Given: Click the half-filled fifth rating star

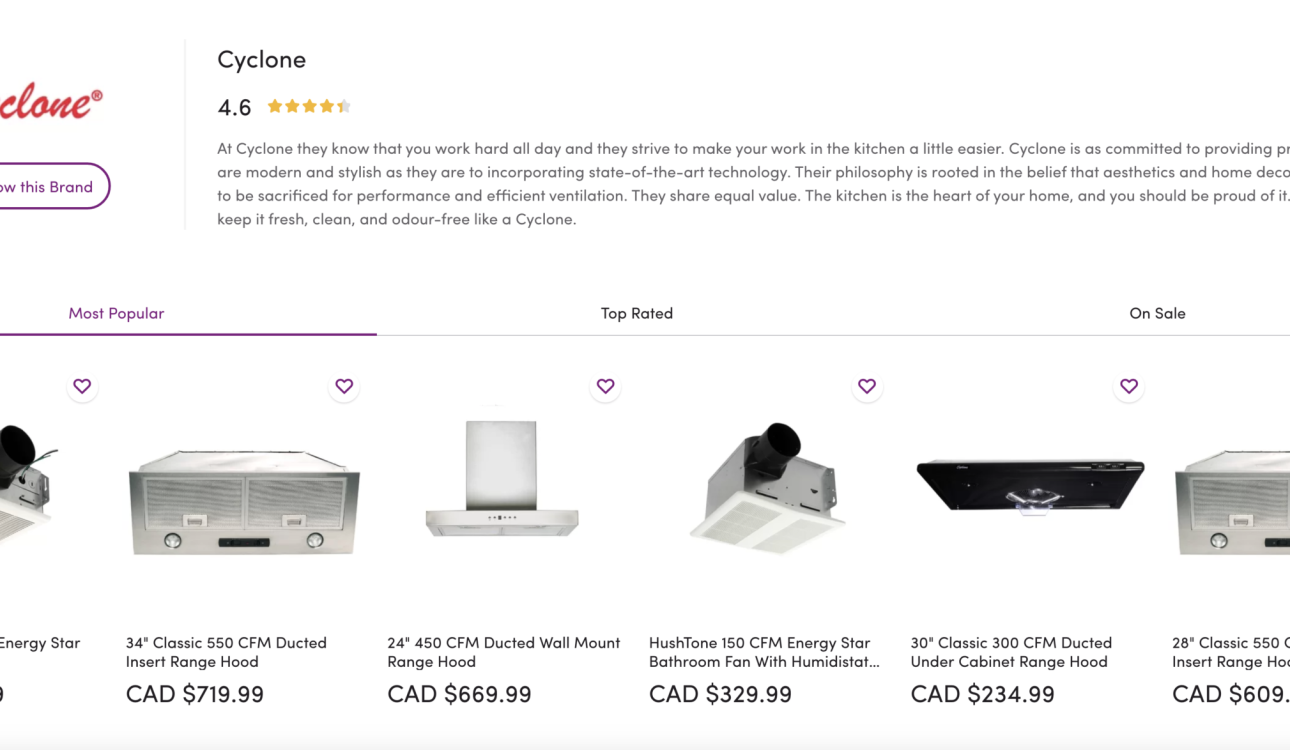Looking at the screenshot, I should point(345,105).
